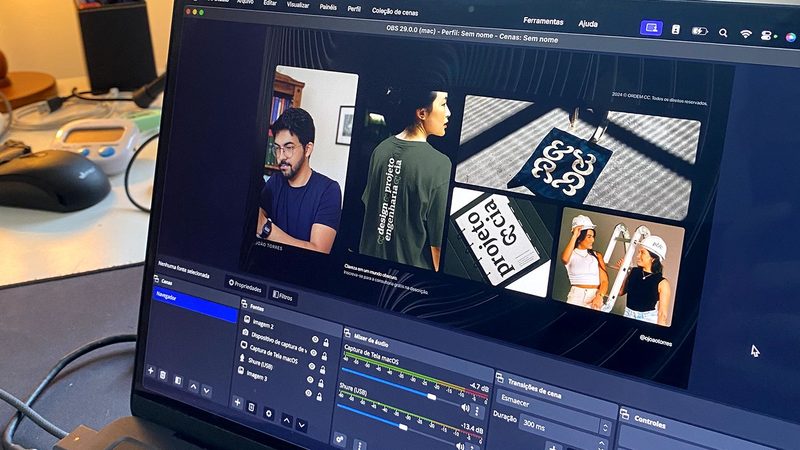Add a new scene in Cenas panel
The height and width of the screenshot is (450, 800).
point(151,371)
